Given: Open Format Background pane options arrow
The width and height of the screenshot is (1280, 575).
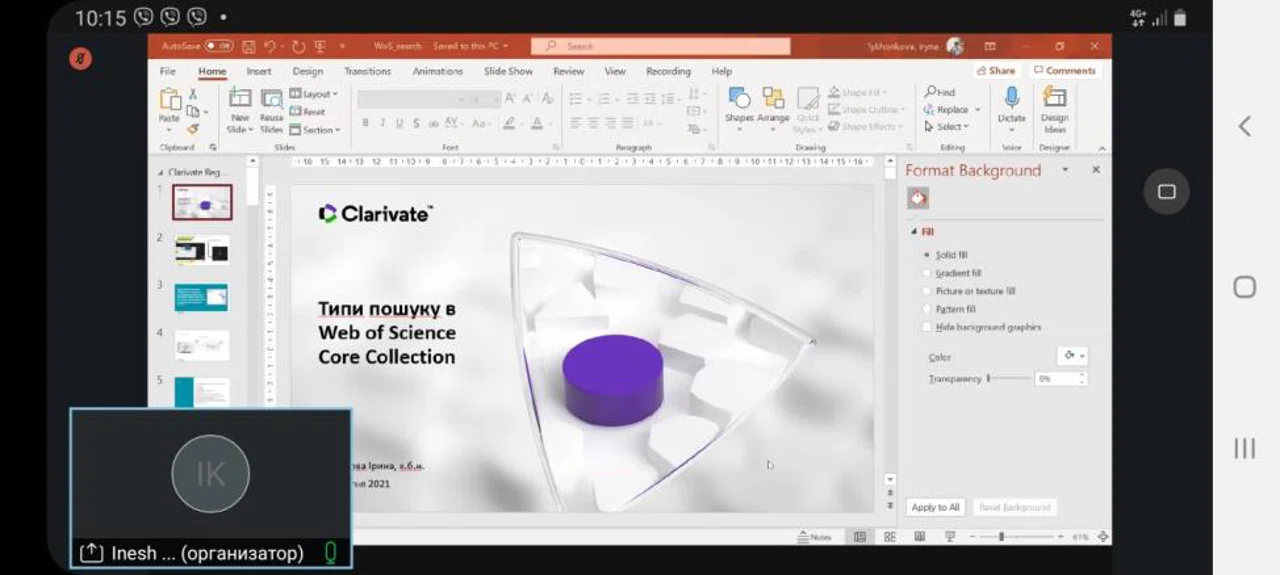Looking at the screenshot, I should pyautogui.click(x=1065, y=170).
